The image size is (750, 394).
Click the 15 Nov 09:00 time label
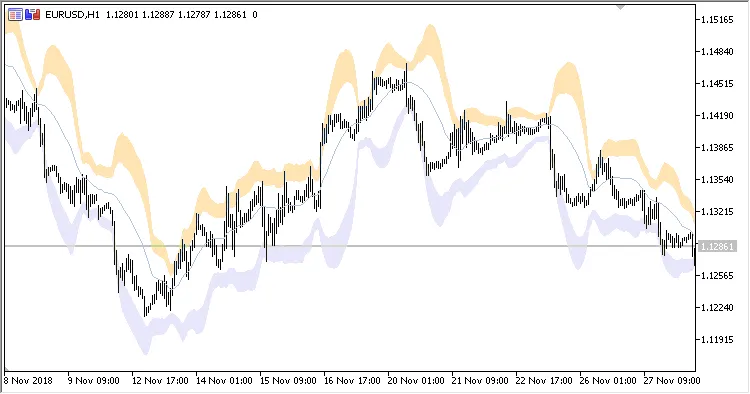pos(288,381)
